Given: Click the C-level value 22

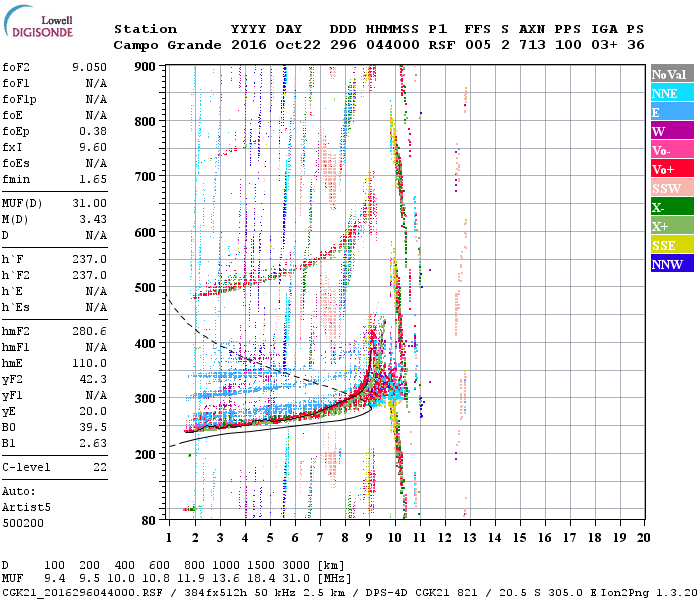Looking at the screenshot, I should click(x=100, y=467).
